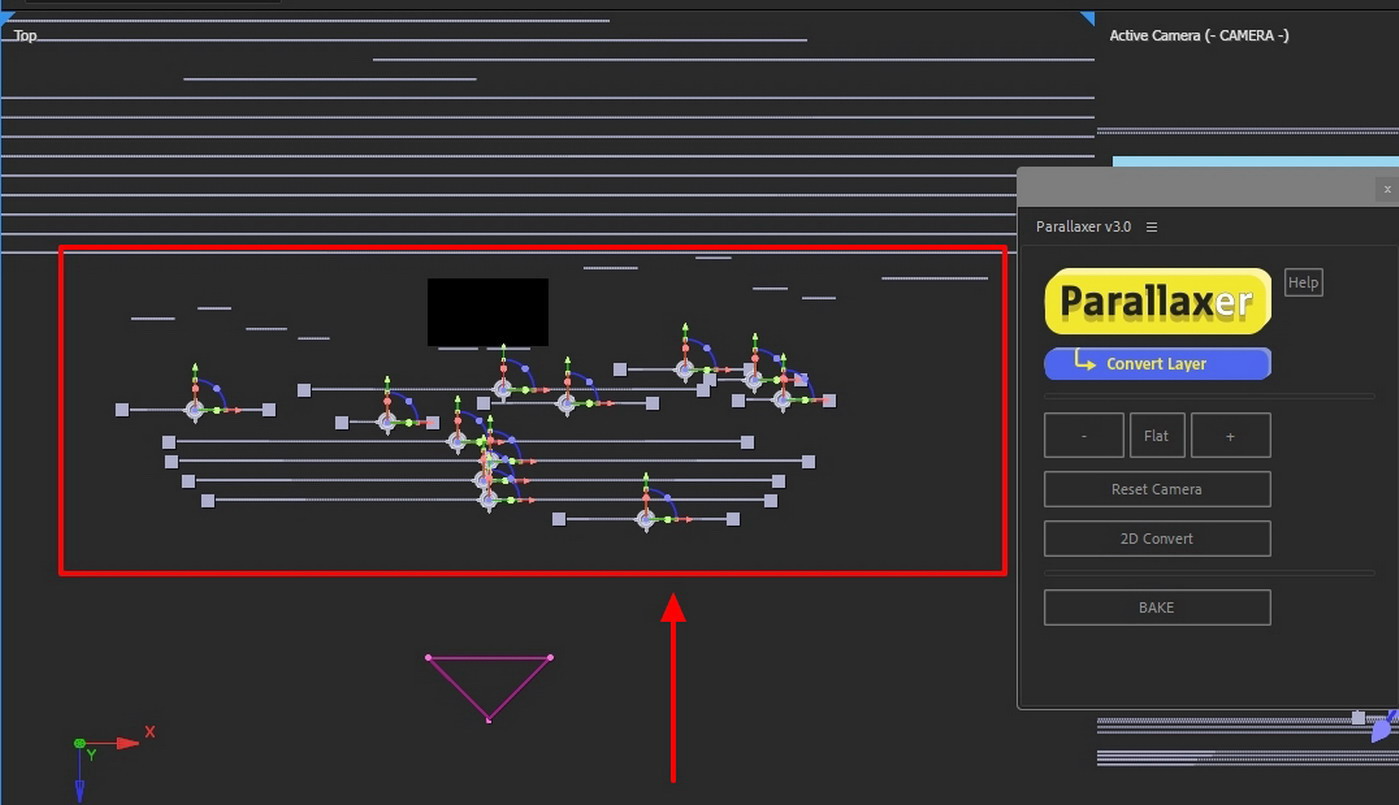Click the Active Camera view label
The image size is (1399, 805).
click(x=1199, y=35)
